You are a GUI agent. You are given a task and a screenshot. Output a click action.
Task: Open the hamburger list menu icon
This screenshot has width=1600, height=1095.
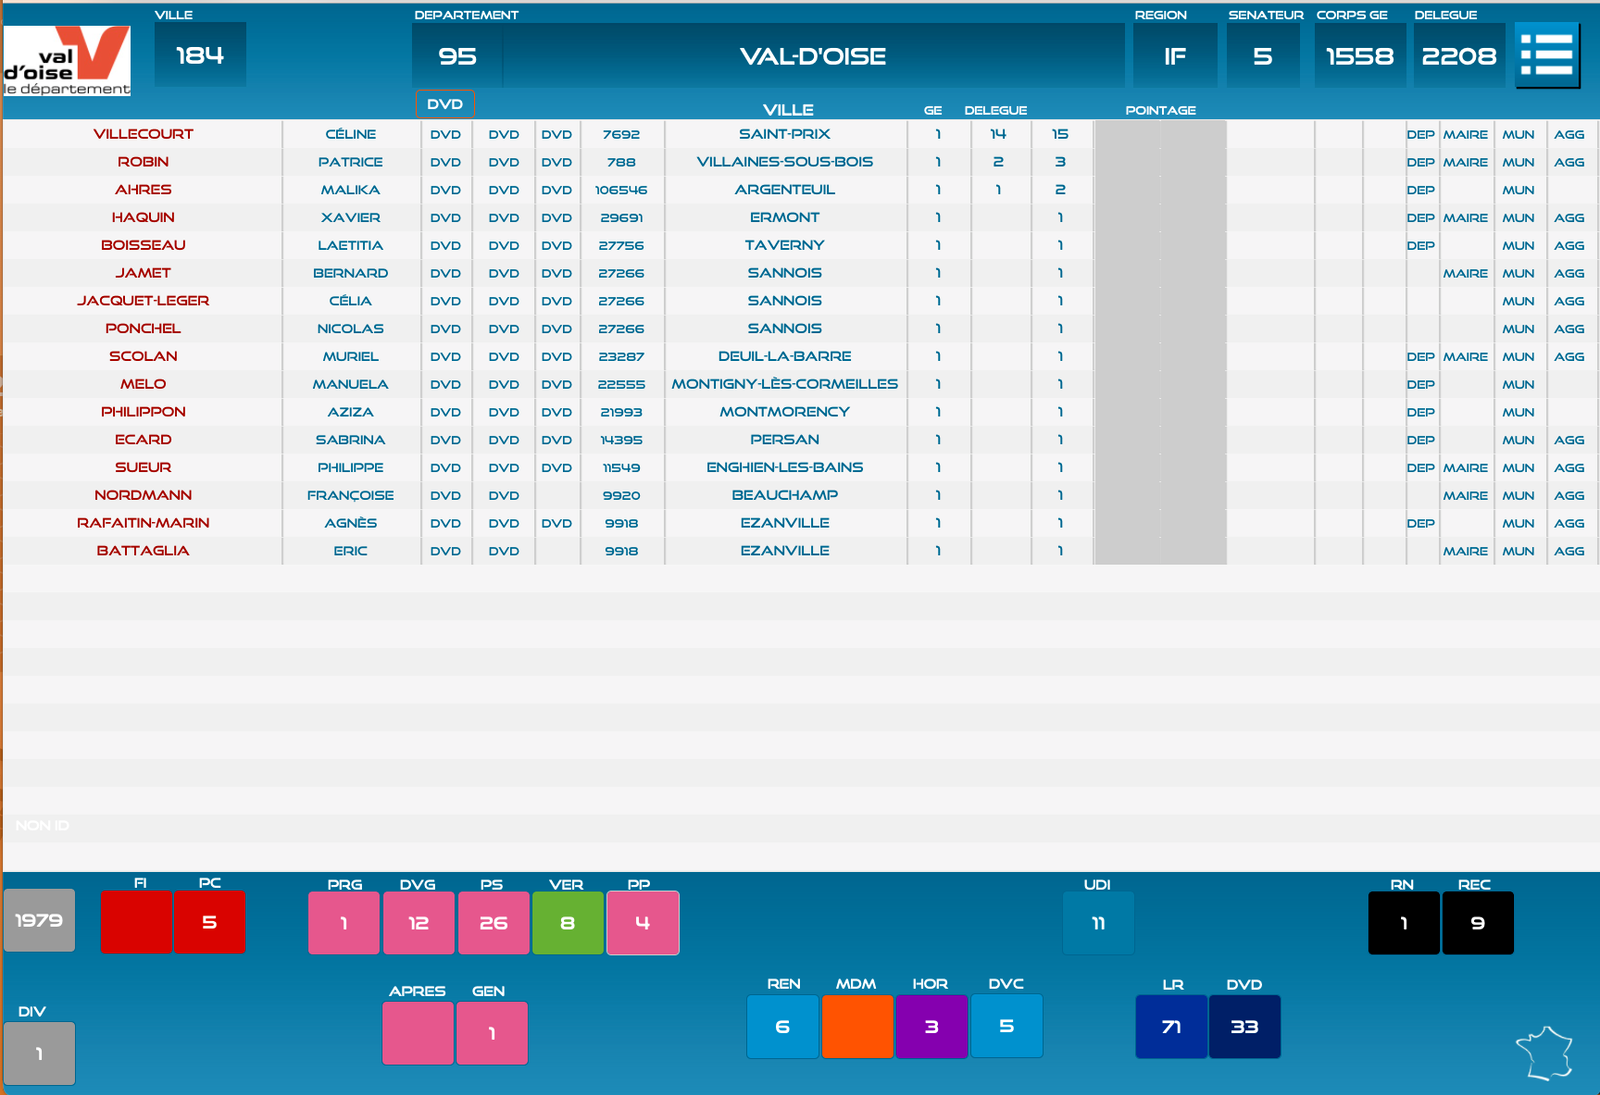(1547, 55)
